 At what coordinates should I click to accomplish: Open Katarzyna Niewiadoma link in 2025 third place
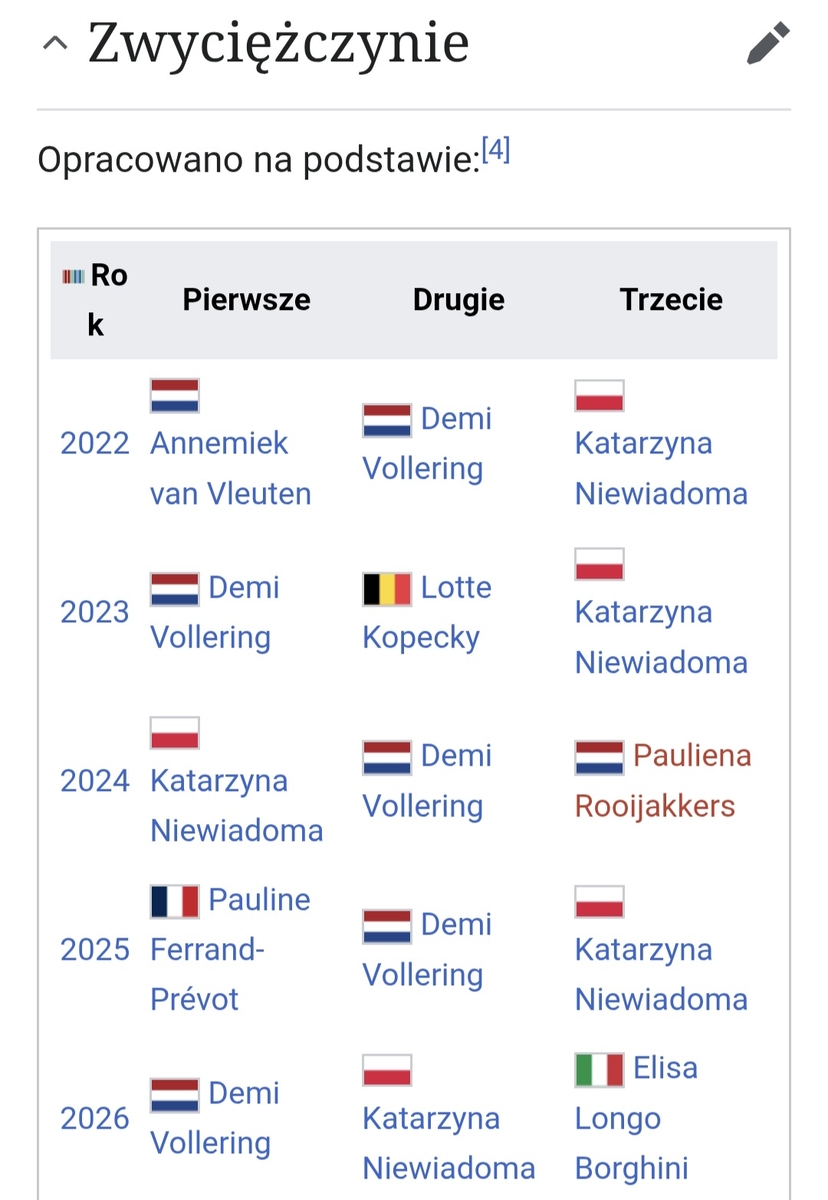(x=661, y=974)
